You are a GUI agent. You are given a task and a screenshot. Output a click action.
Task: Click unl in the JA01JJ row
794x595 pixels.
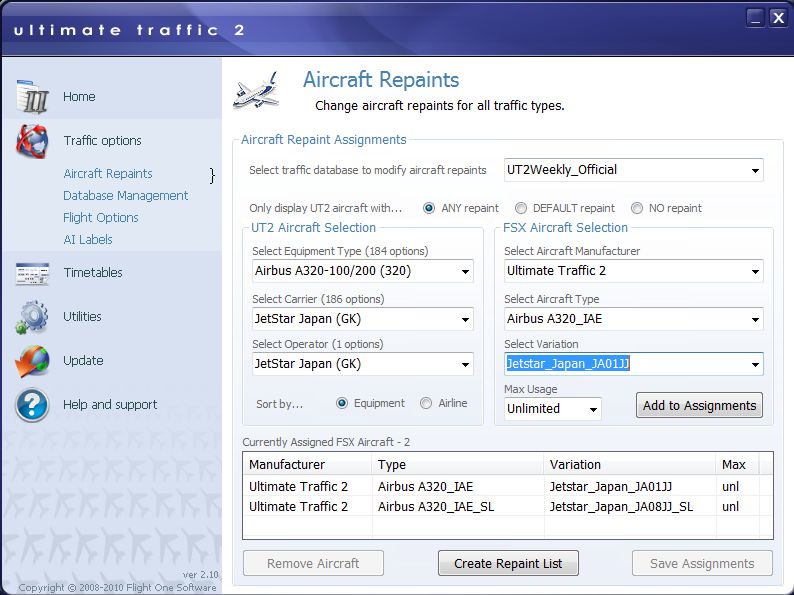pyautogui.click(x=730, y=487)
